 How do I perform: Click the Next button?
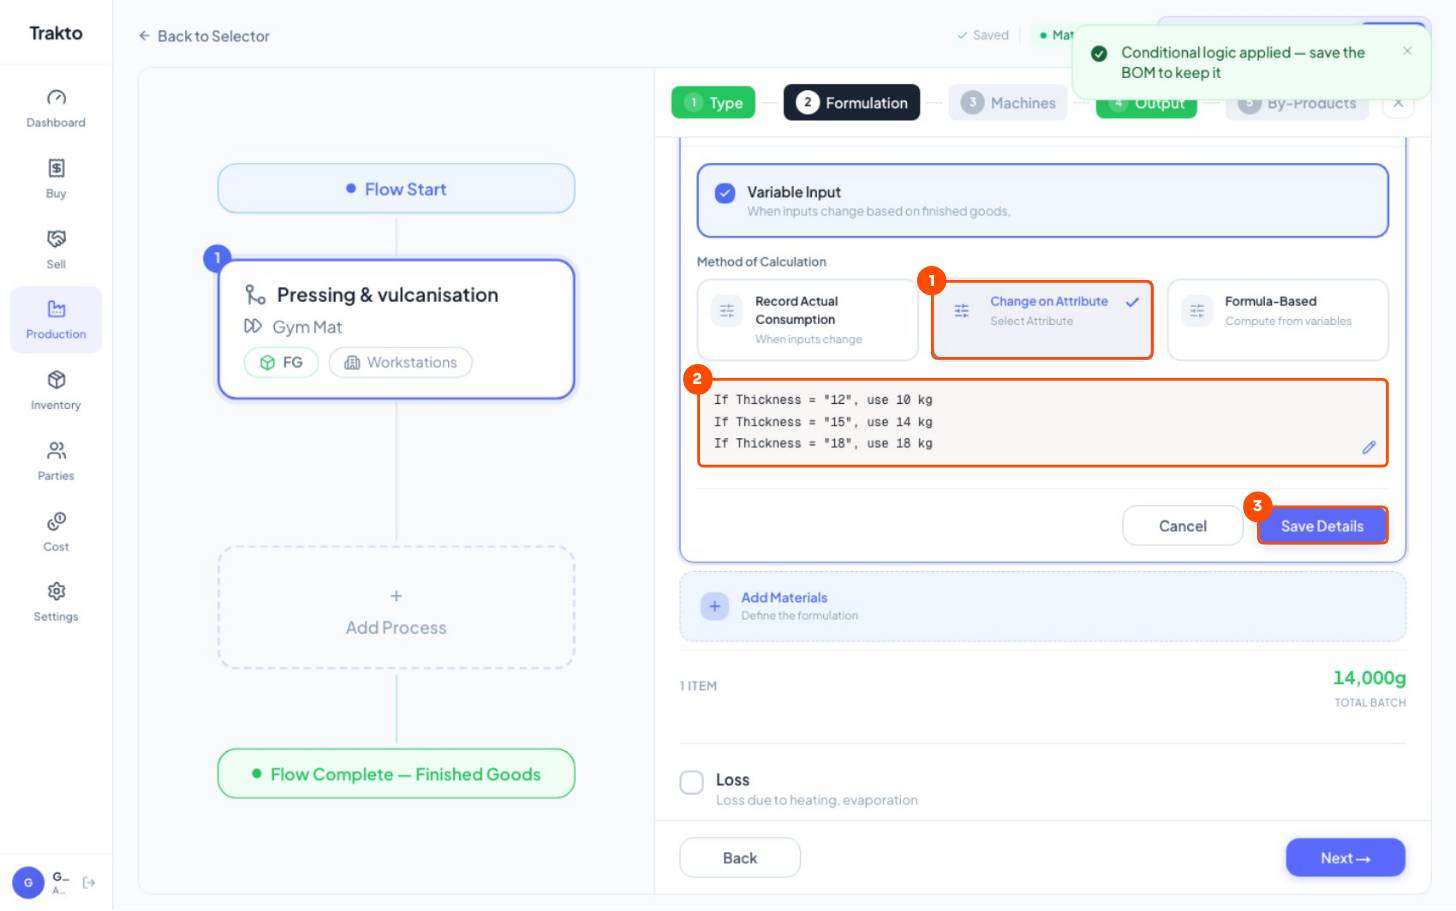[x=1345, y=858]
